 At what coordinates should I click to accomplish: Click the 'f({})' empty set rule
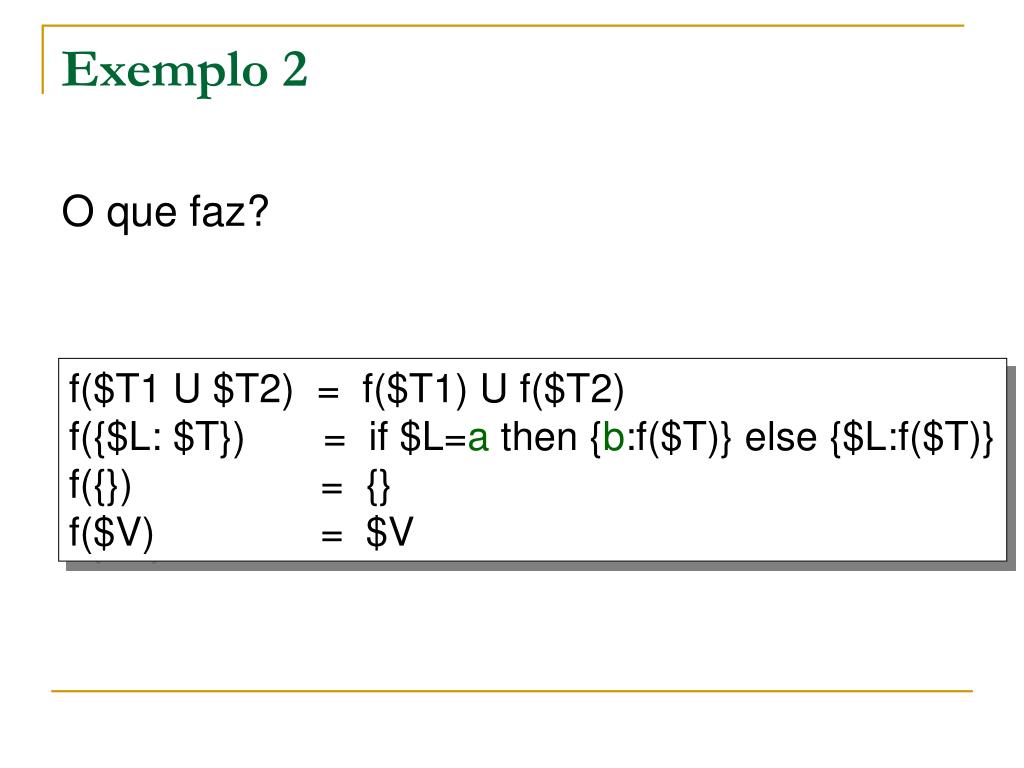coord(100,486)
